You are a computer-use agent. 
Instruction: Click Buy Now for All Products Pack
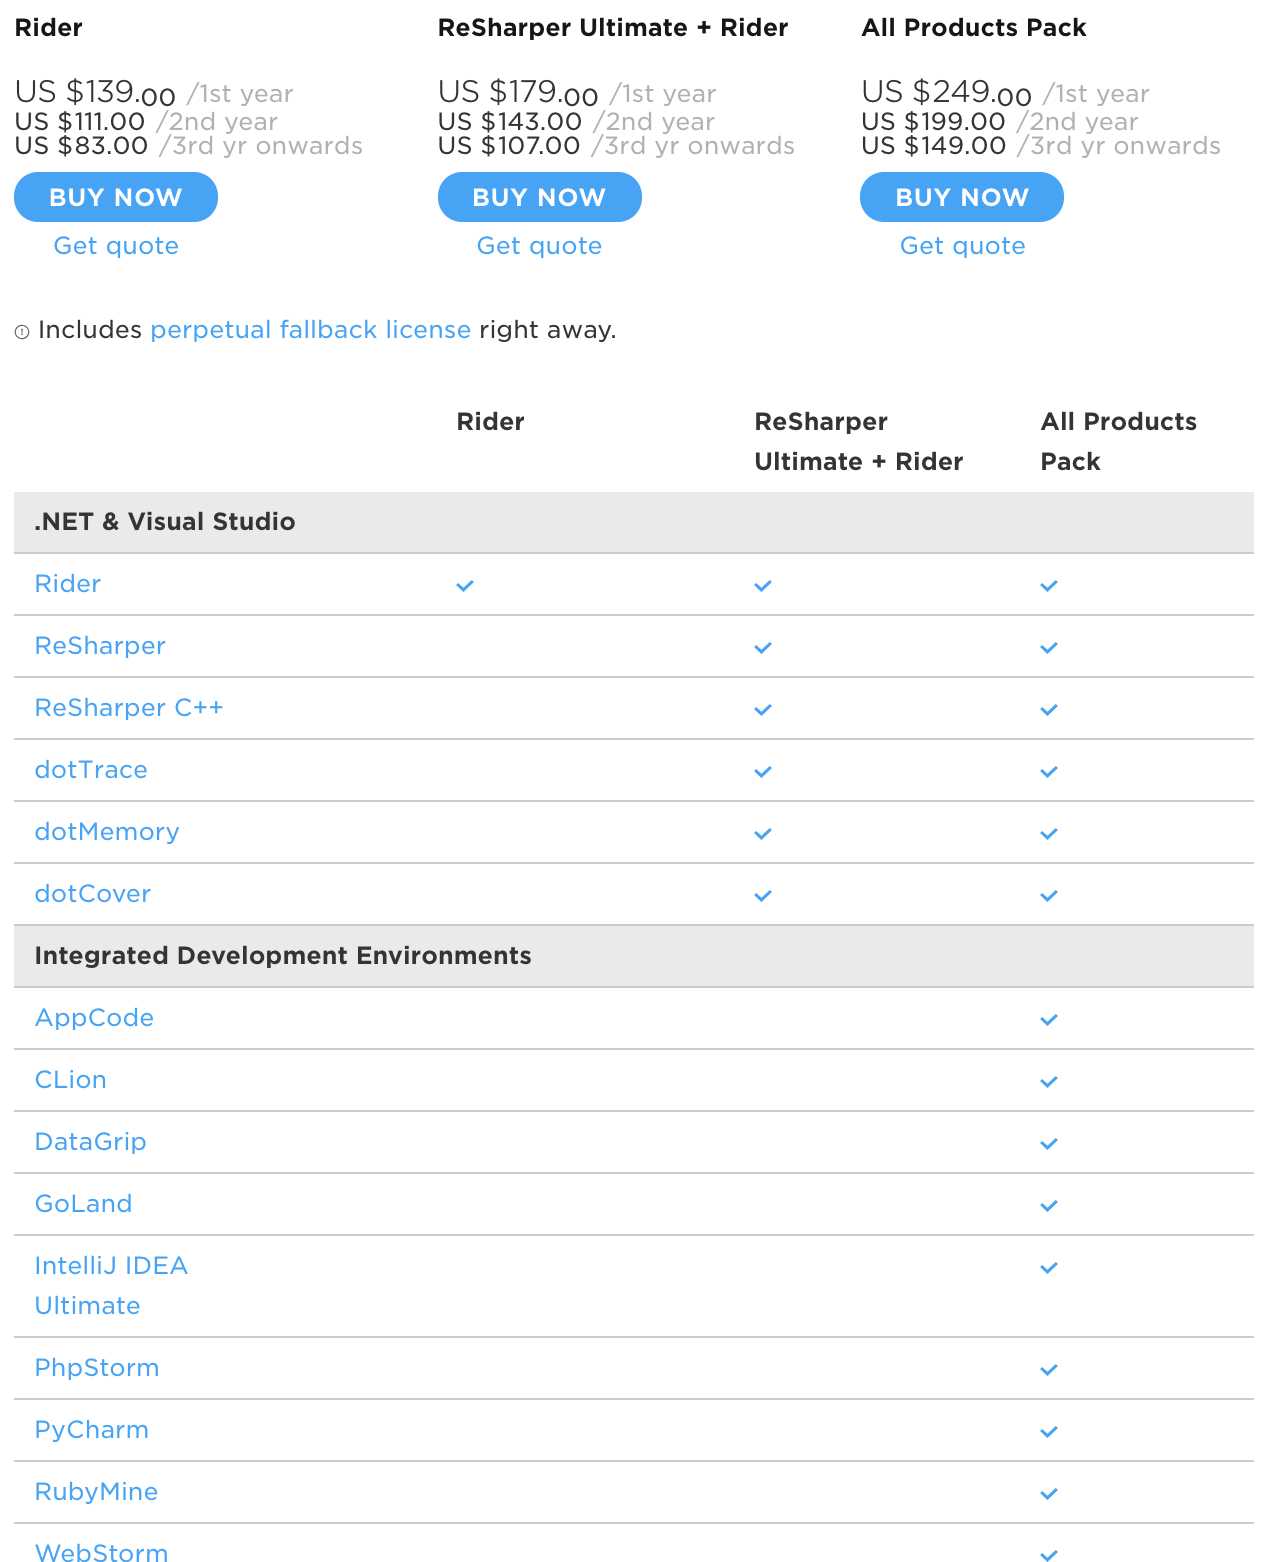[x=962, y=197]
